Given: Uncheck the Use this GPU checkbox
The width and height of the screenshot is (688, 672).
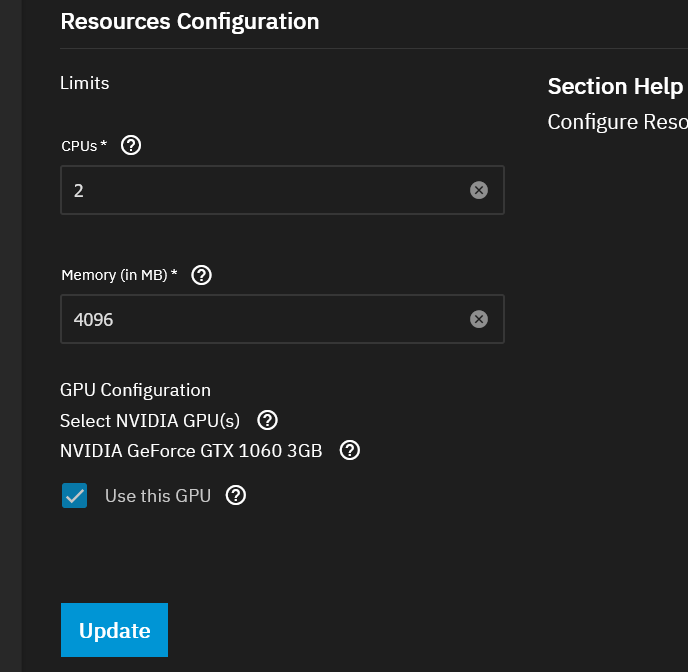Looking at the screenshot, I should click(x=75, y=495).
